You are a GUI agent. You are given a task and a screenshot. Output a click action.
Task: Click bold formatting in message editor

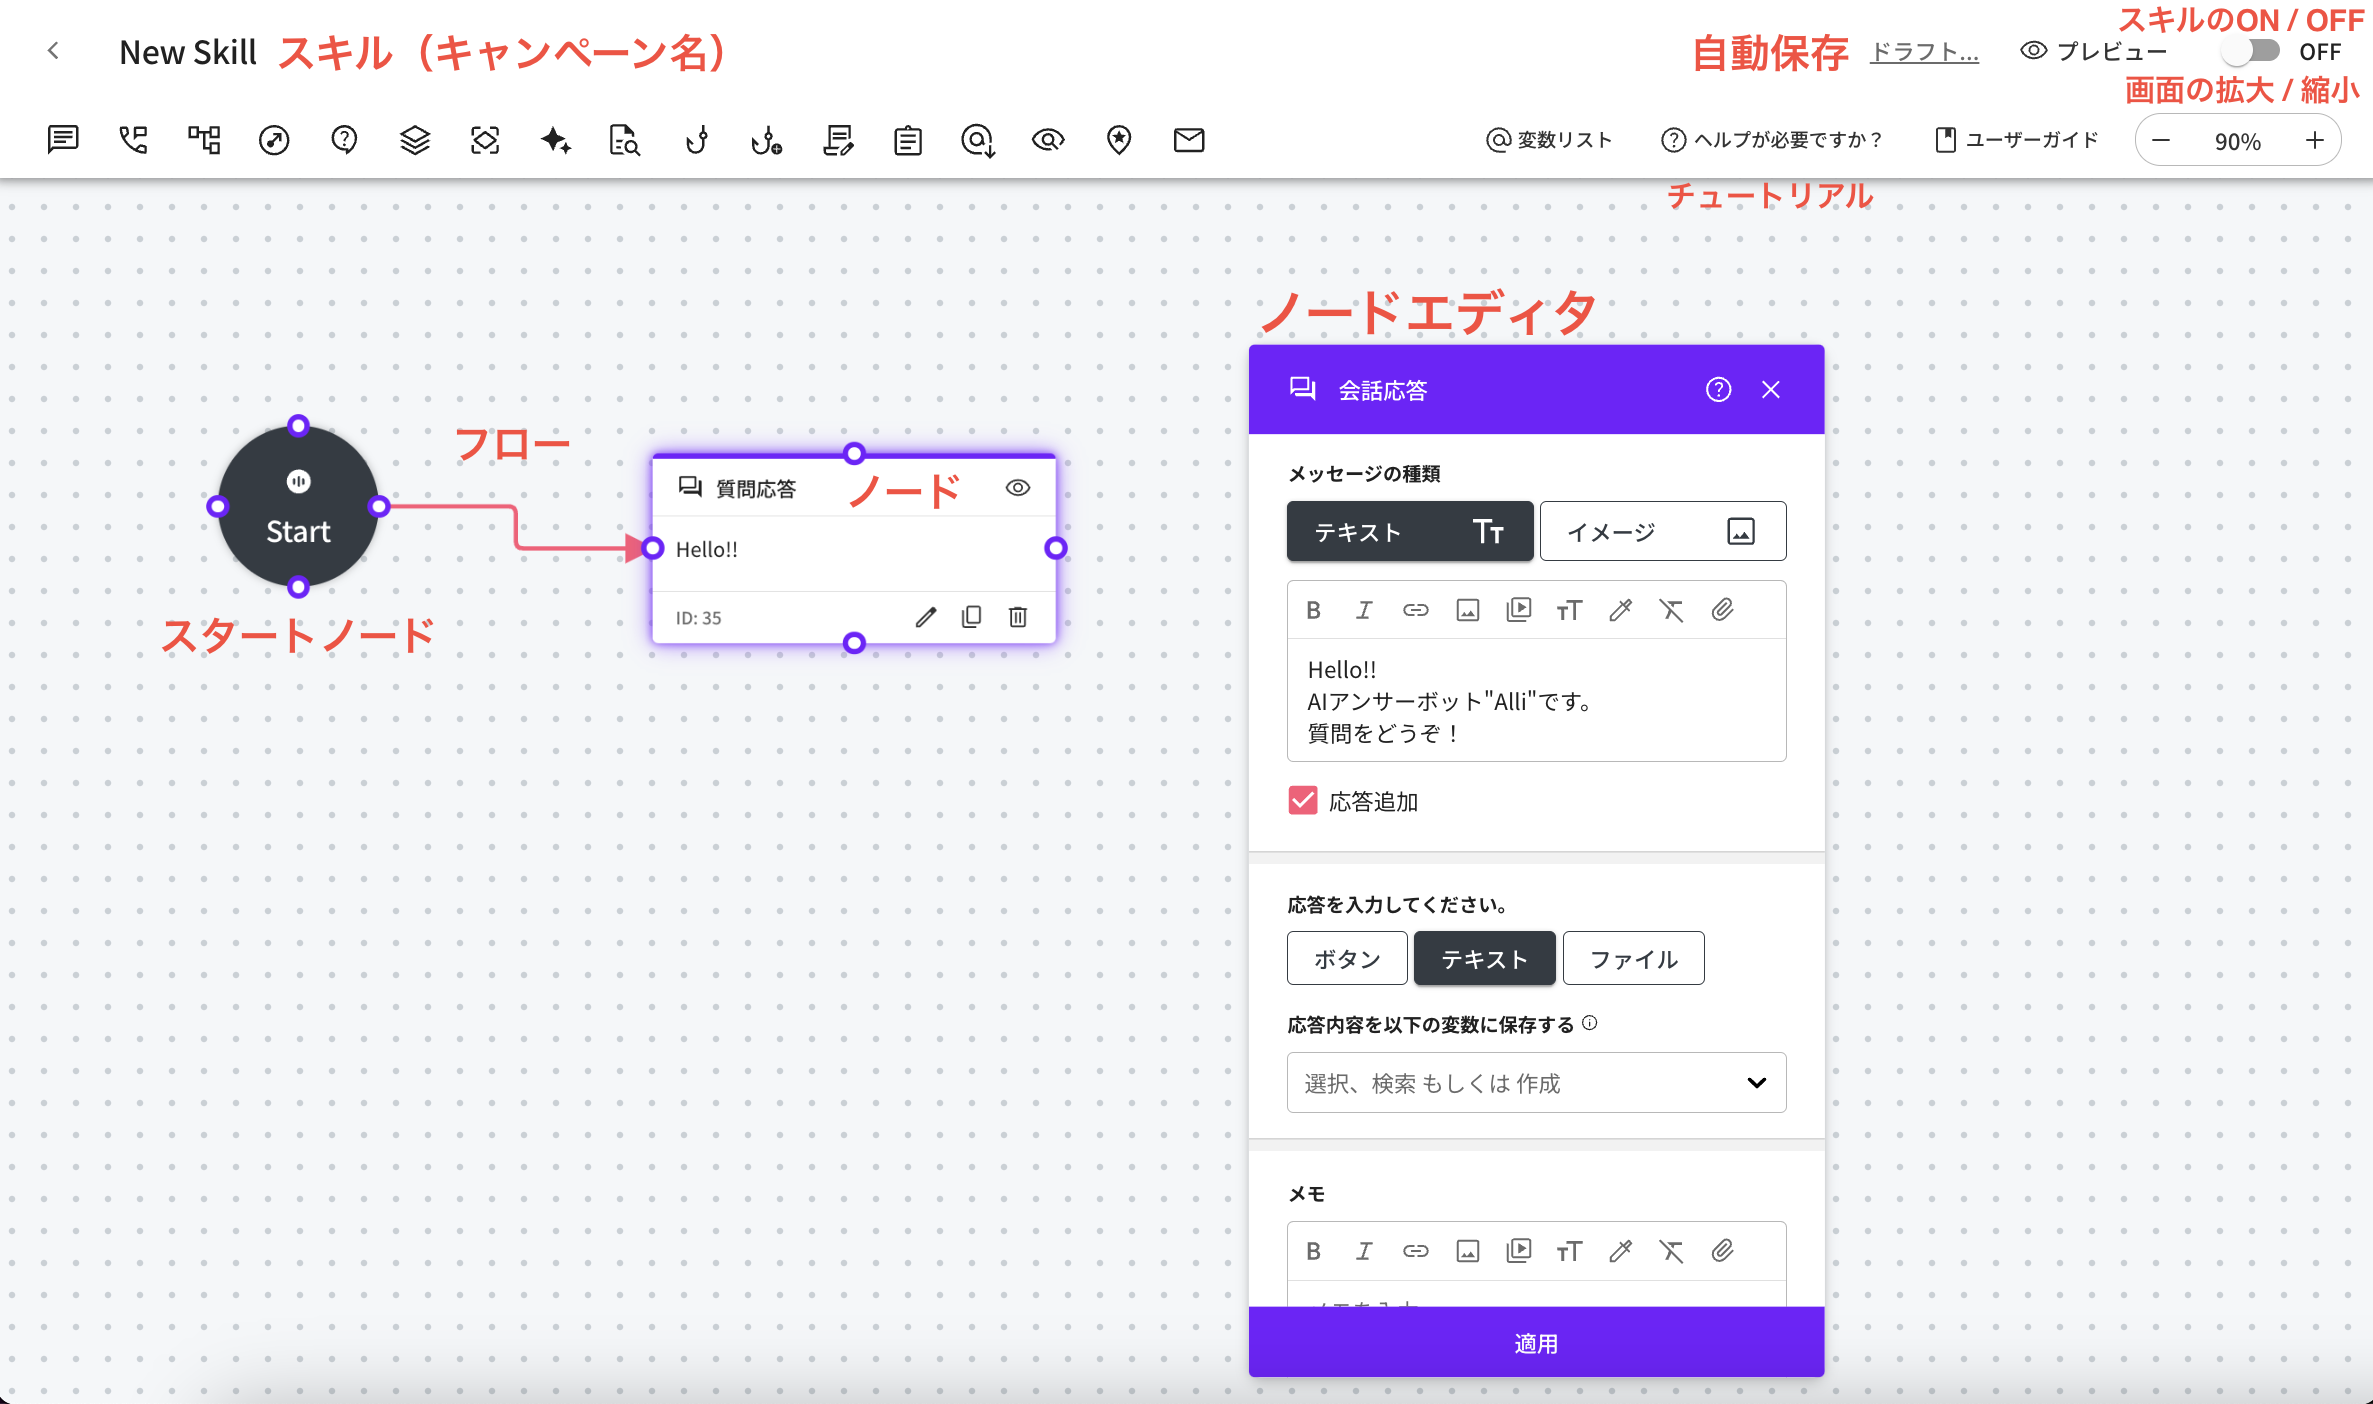1313,610
